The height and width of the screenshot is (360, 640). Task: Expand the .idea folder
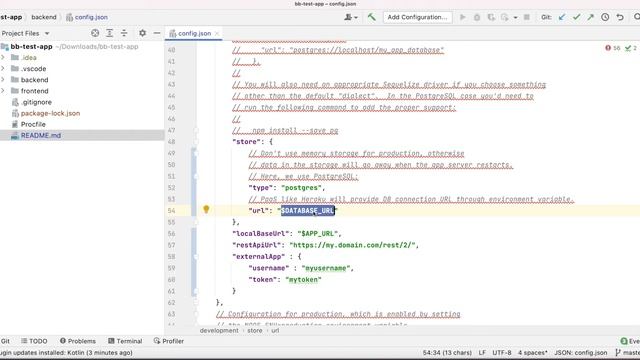pos(3,58)
